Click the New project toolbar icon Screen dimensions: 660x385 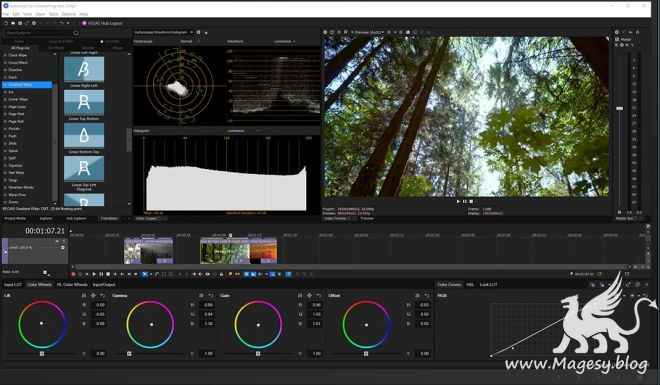pyautogui.click(x=6, y=23)
